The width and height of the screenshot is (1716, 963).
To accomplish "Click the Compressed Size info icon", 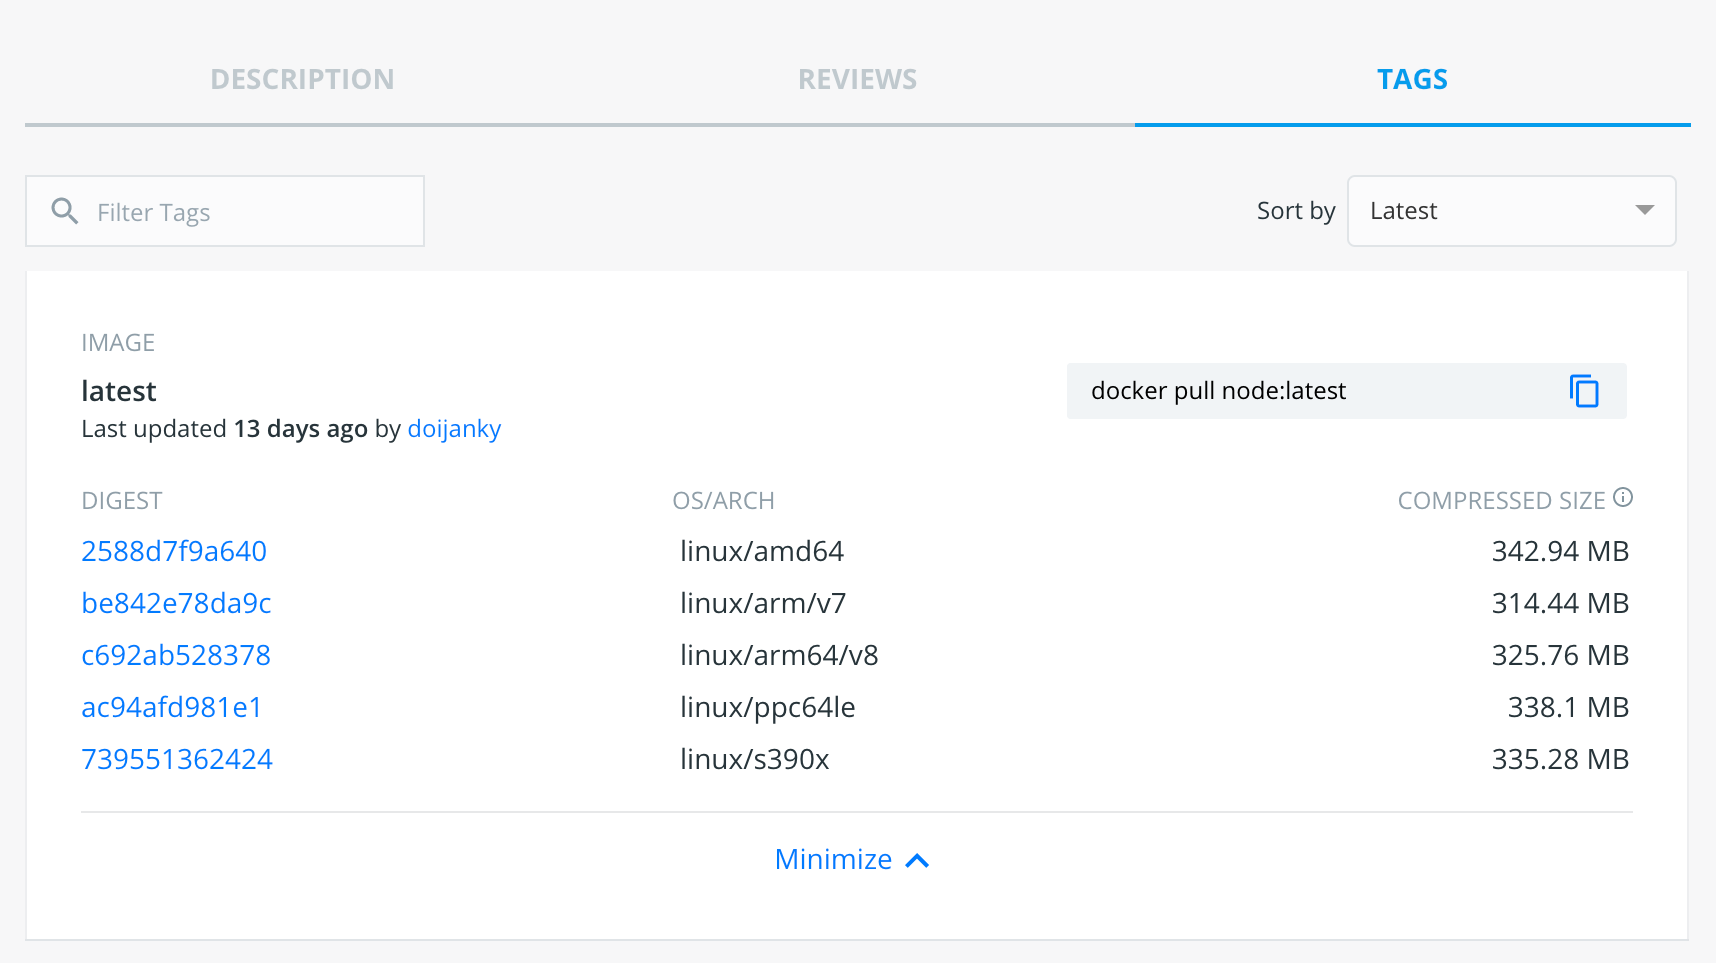I will pyautogui.click(x=1623, y=498).
